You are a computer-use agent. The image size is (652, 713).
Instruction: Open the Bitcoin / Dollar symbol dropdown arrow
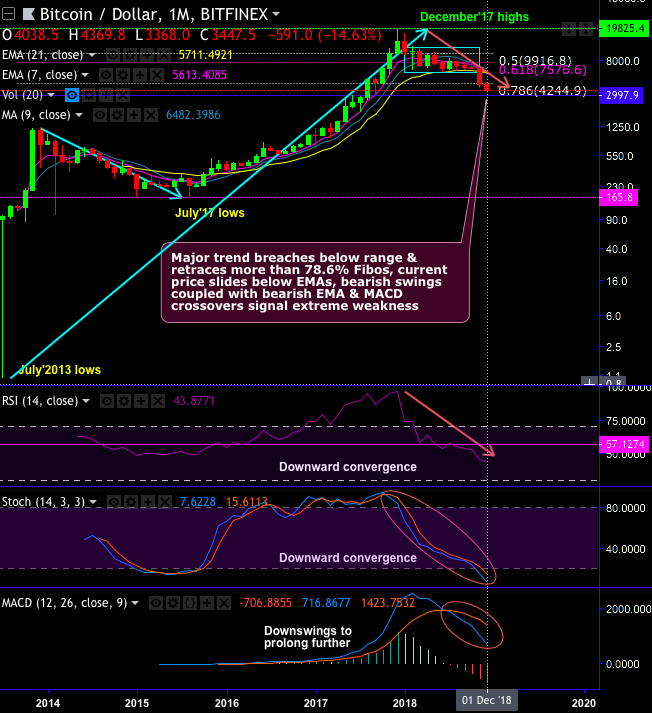point(276,15)
